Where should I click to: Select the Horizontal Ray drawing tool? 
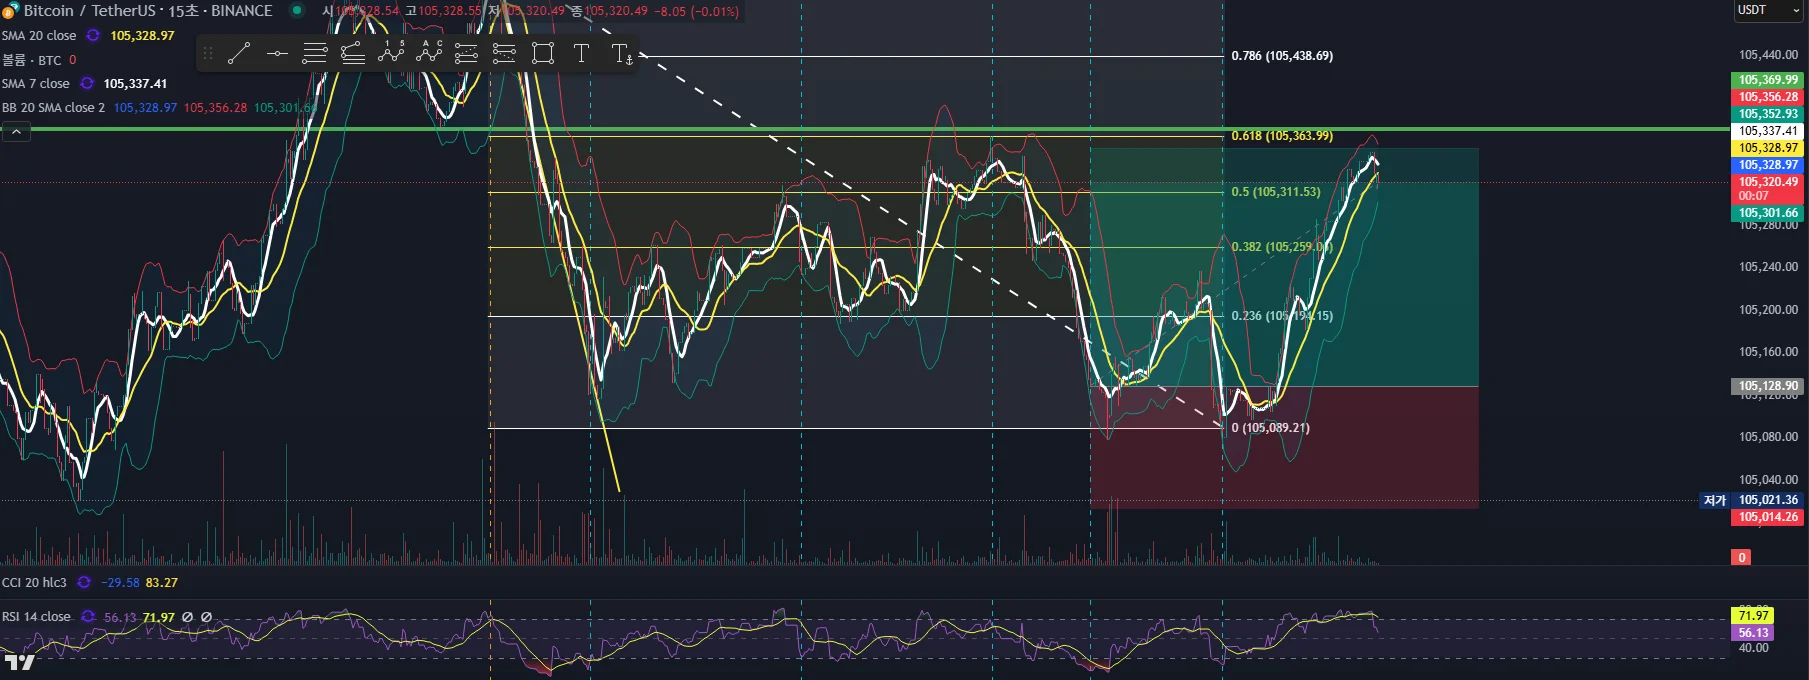pyautogui.click(x=277, y=53)
